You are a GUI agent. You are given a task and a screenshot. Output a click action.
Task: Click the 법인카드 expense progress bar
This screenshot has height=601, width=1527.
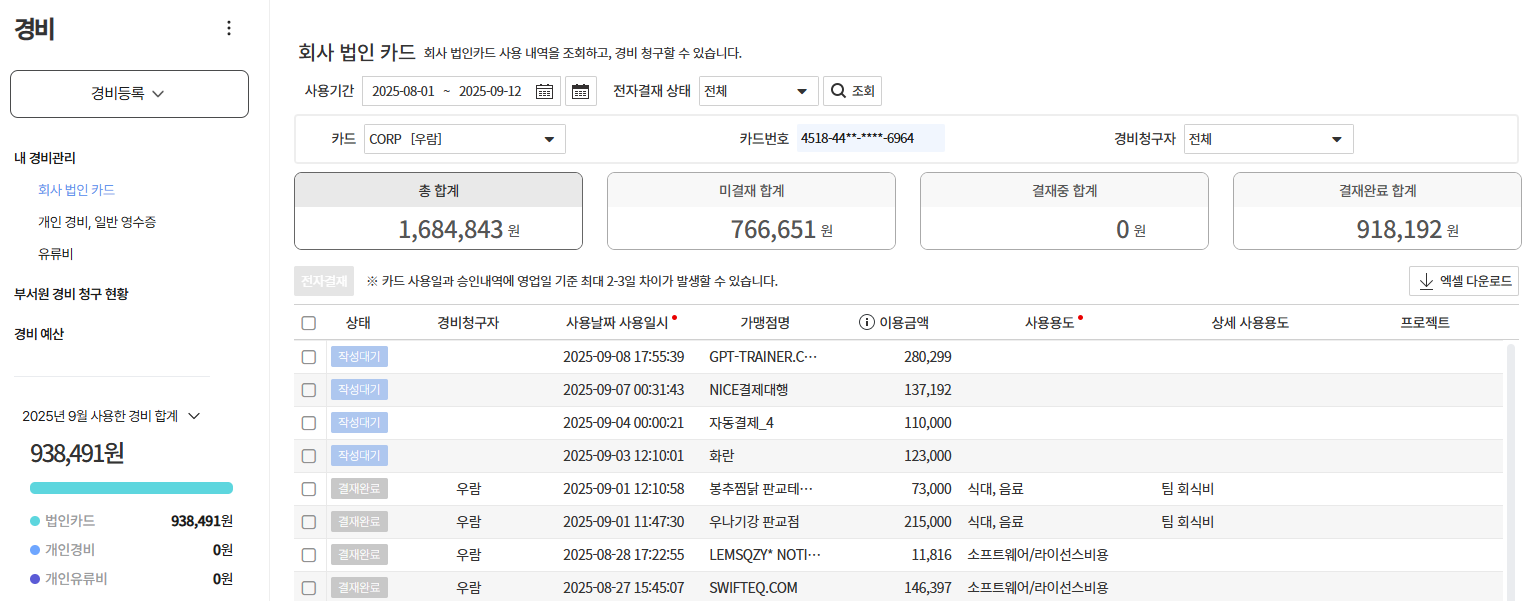point(131,487)
